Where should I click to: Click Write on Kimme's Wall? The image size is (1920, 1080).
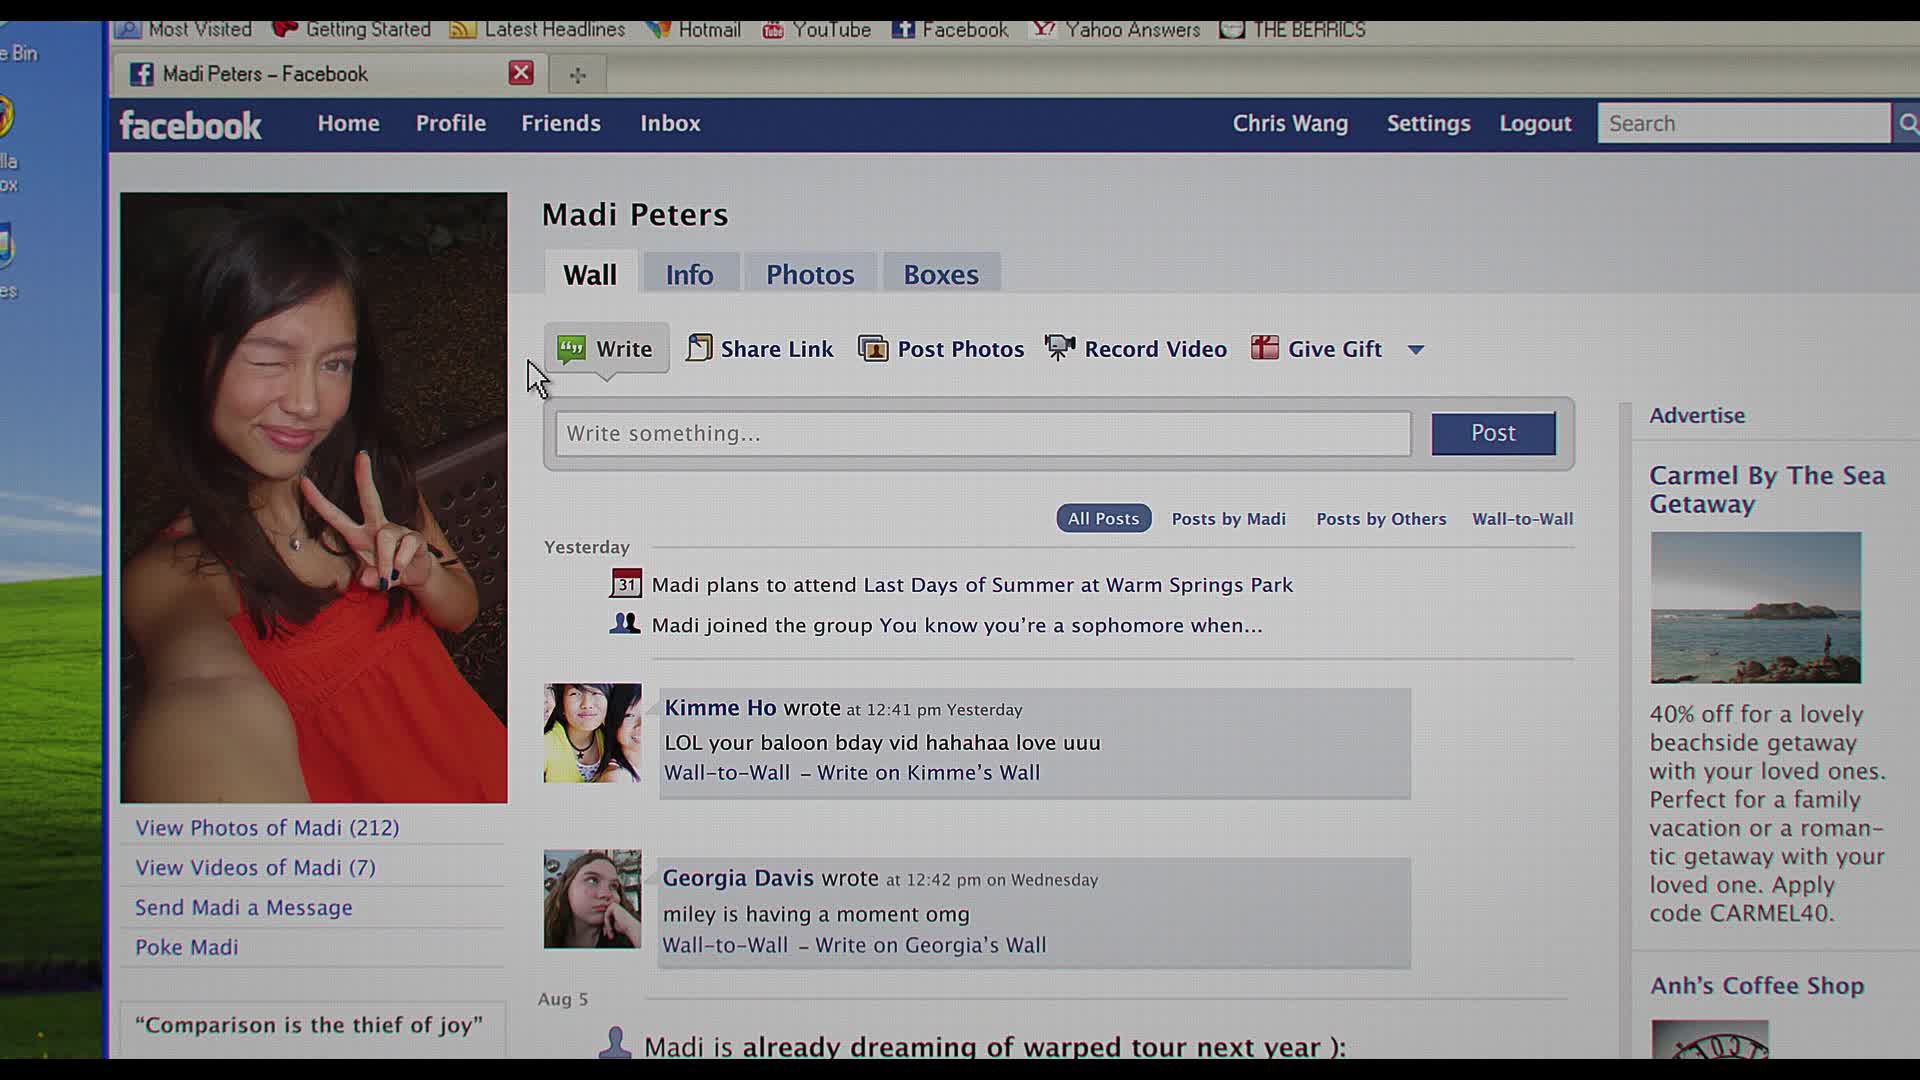[928, 773]
